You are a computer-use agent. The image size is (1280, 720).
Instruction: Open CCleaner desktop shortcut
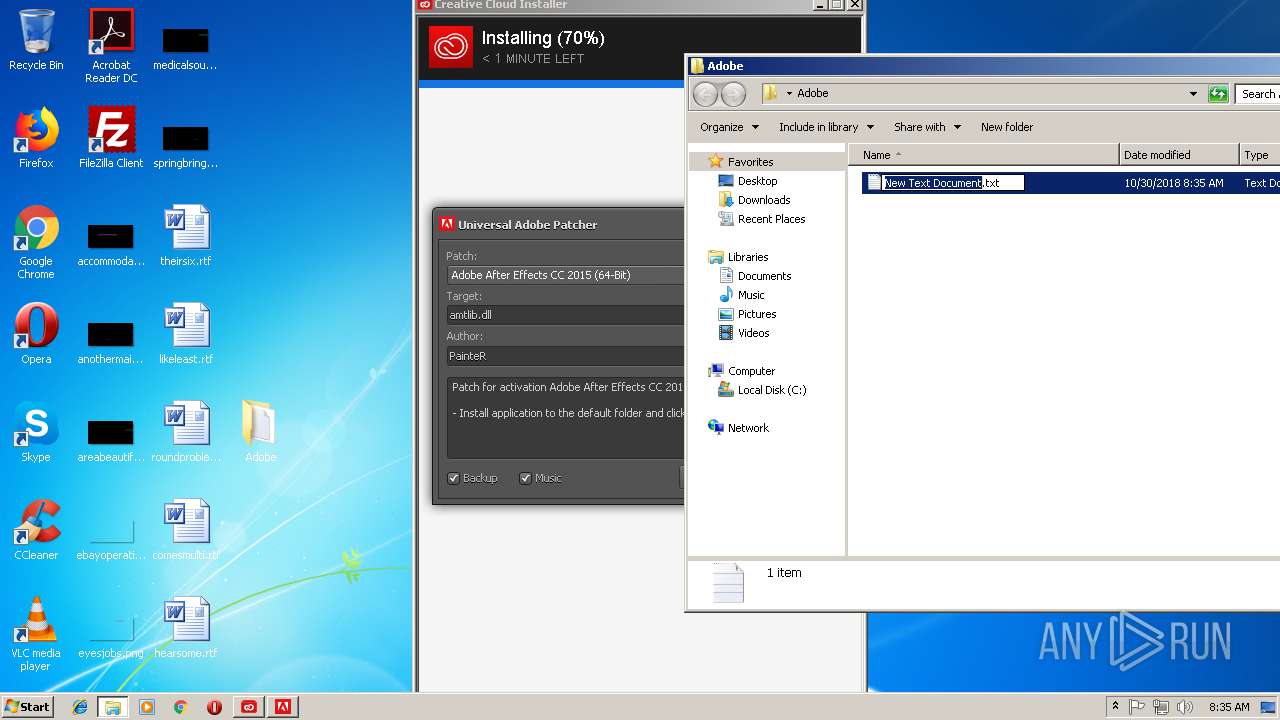click(x=36, y=530)
